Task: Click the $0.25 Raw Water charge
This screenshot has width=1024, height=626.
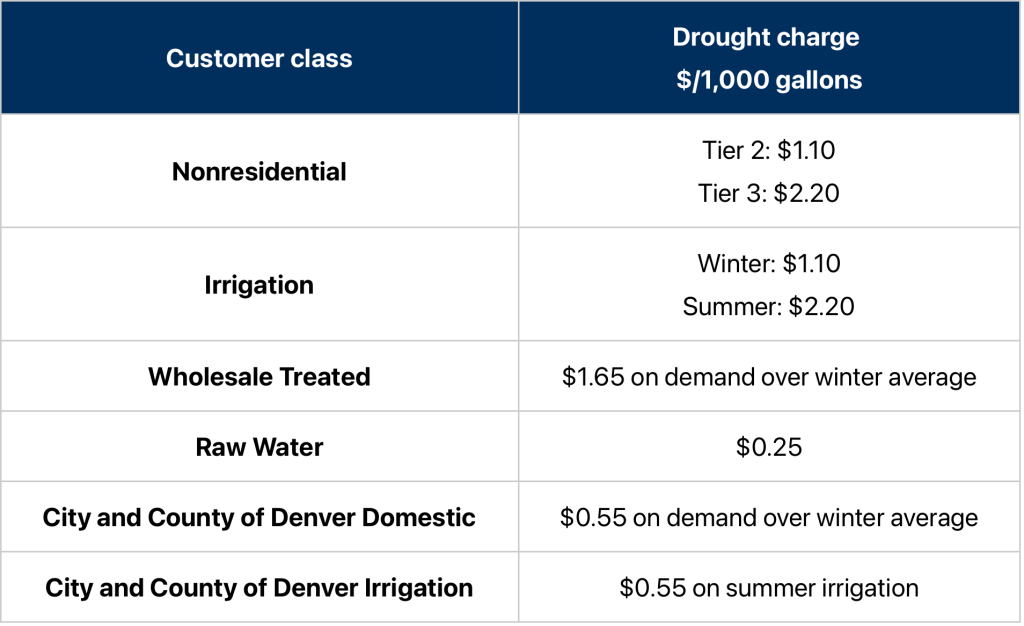Action: [768, 447]
